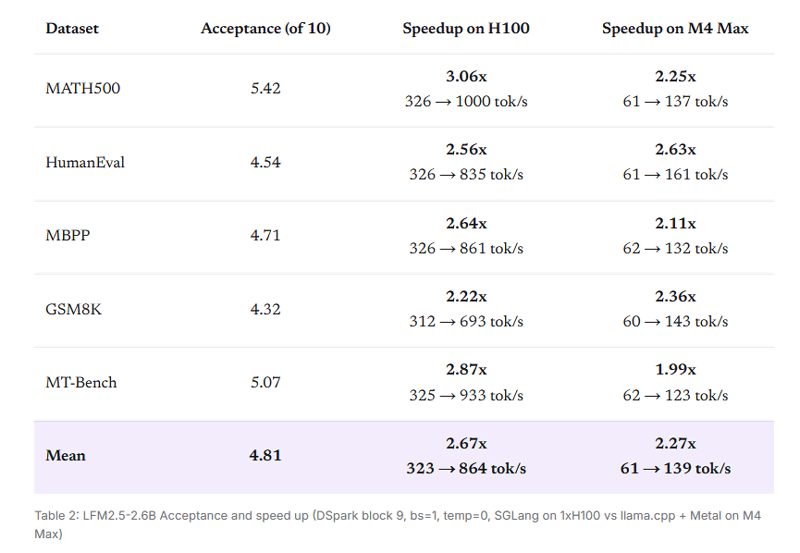Click the 60 → 143 tok/s text
Screen dimensions: 800x553
(675, 321)
